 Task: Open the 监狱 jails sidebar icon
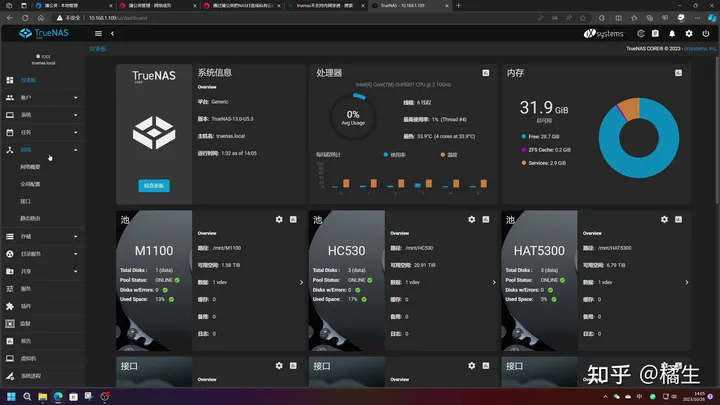(10, 324)
